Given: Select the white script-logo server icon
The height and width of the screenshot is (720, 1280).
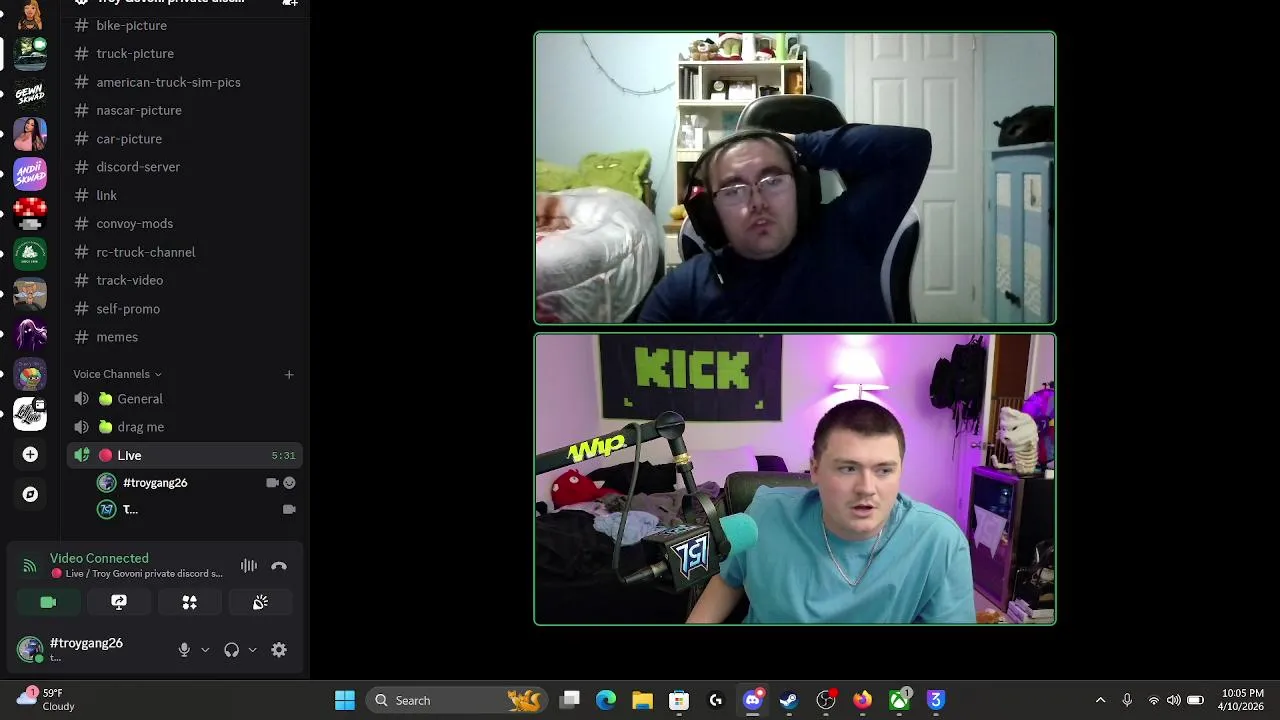Looking at the screenshot, I should click(x=30, y=413).
